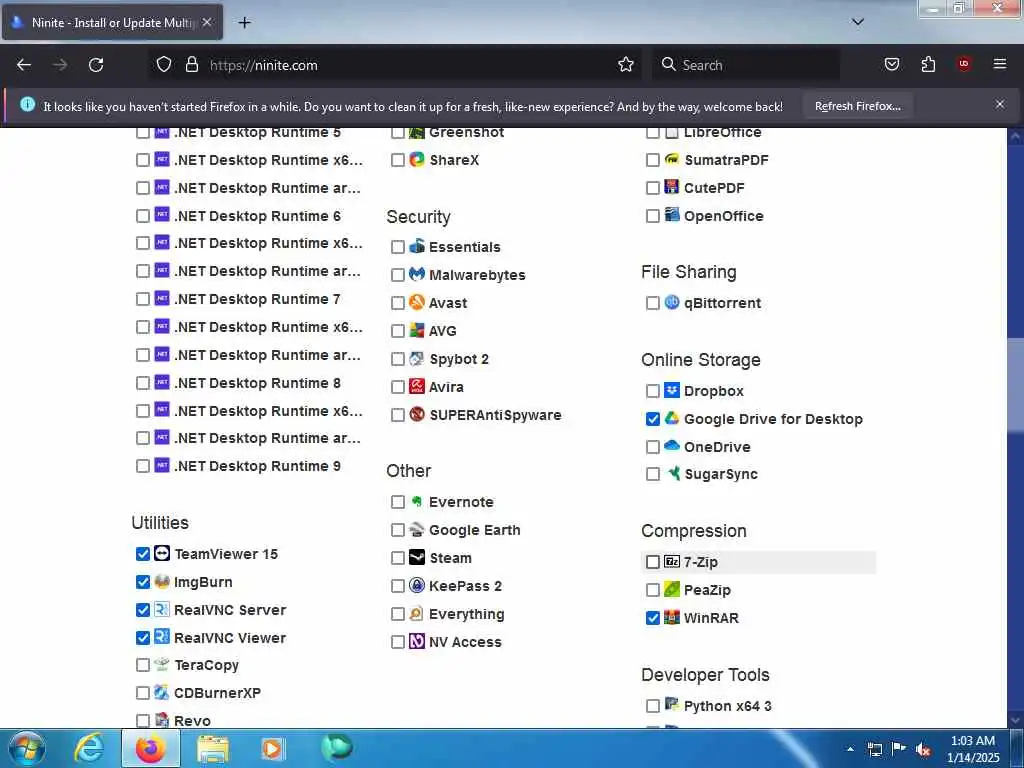The image size is (1024, 768).
Task: Click the Avira red icon
Action: click(x=417, y=387)
